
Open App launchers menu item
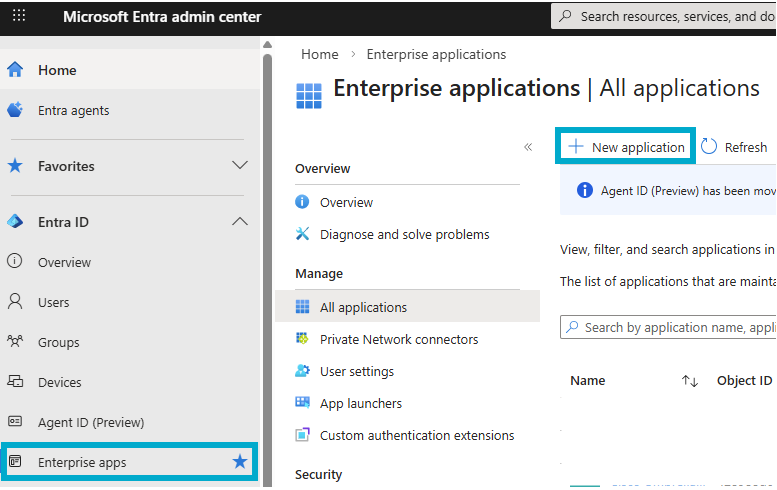pos(407,403)
